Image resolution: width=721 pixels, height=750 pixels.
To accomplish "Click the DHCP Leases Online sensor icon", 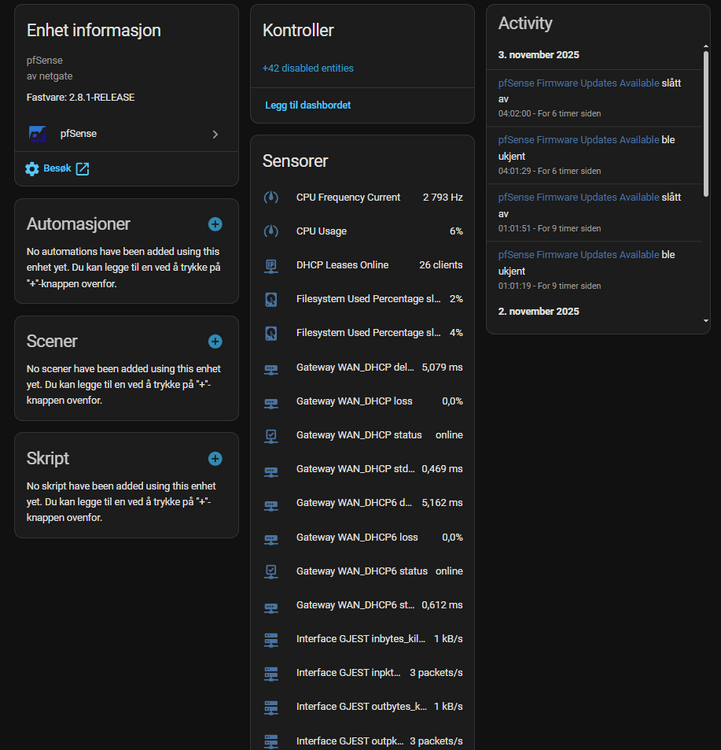I will 270,265.
